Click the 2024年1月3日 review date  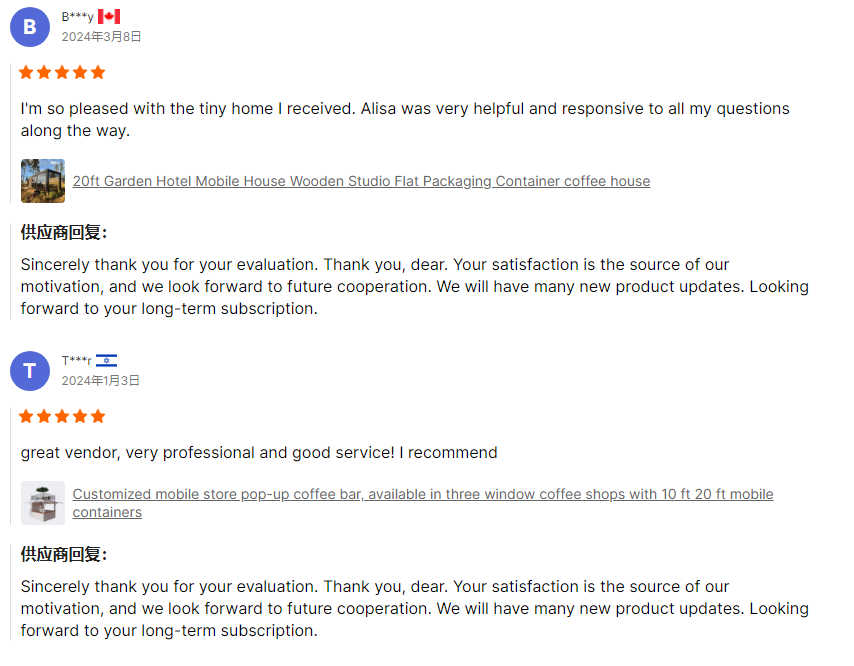(101, 381)
